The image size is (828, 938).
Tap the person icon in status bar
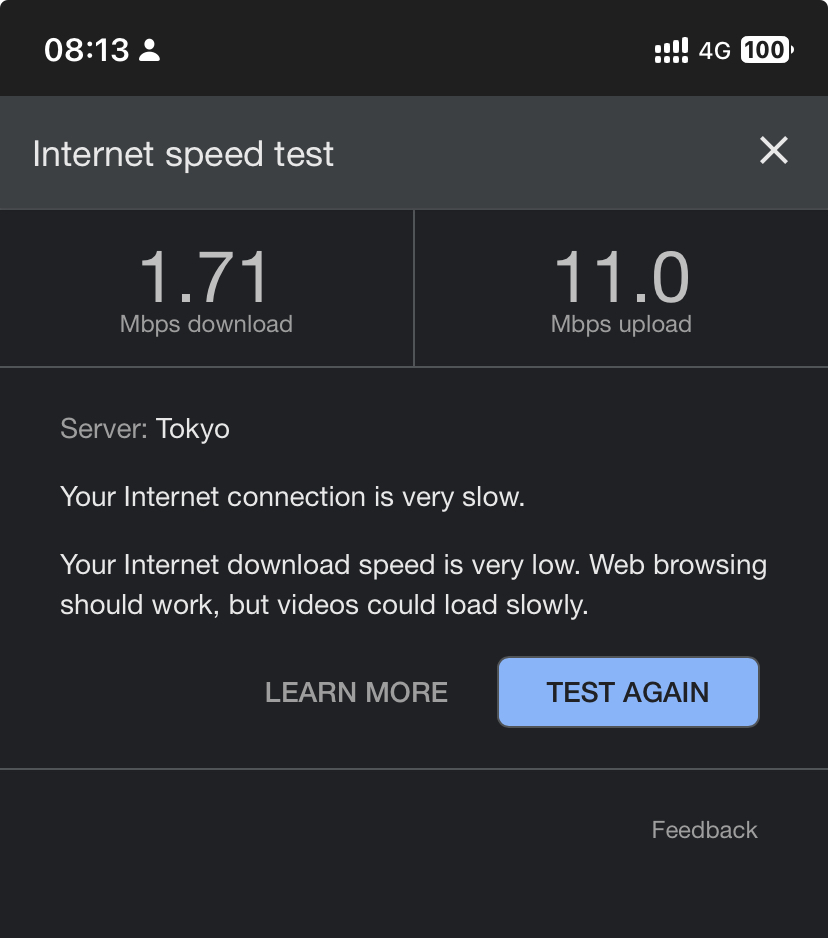[x=150, y=50]
